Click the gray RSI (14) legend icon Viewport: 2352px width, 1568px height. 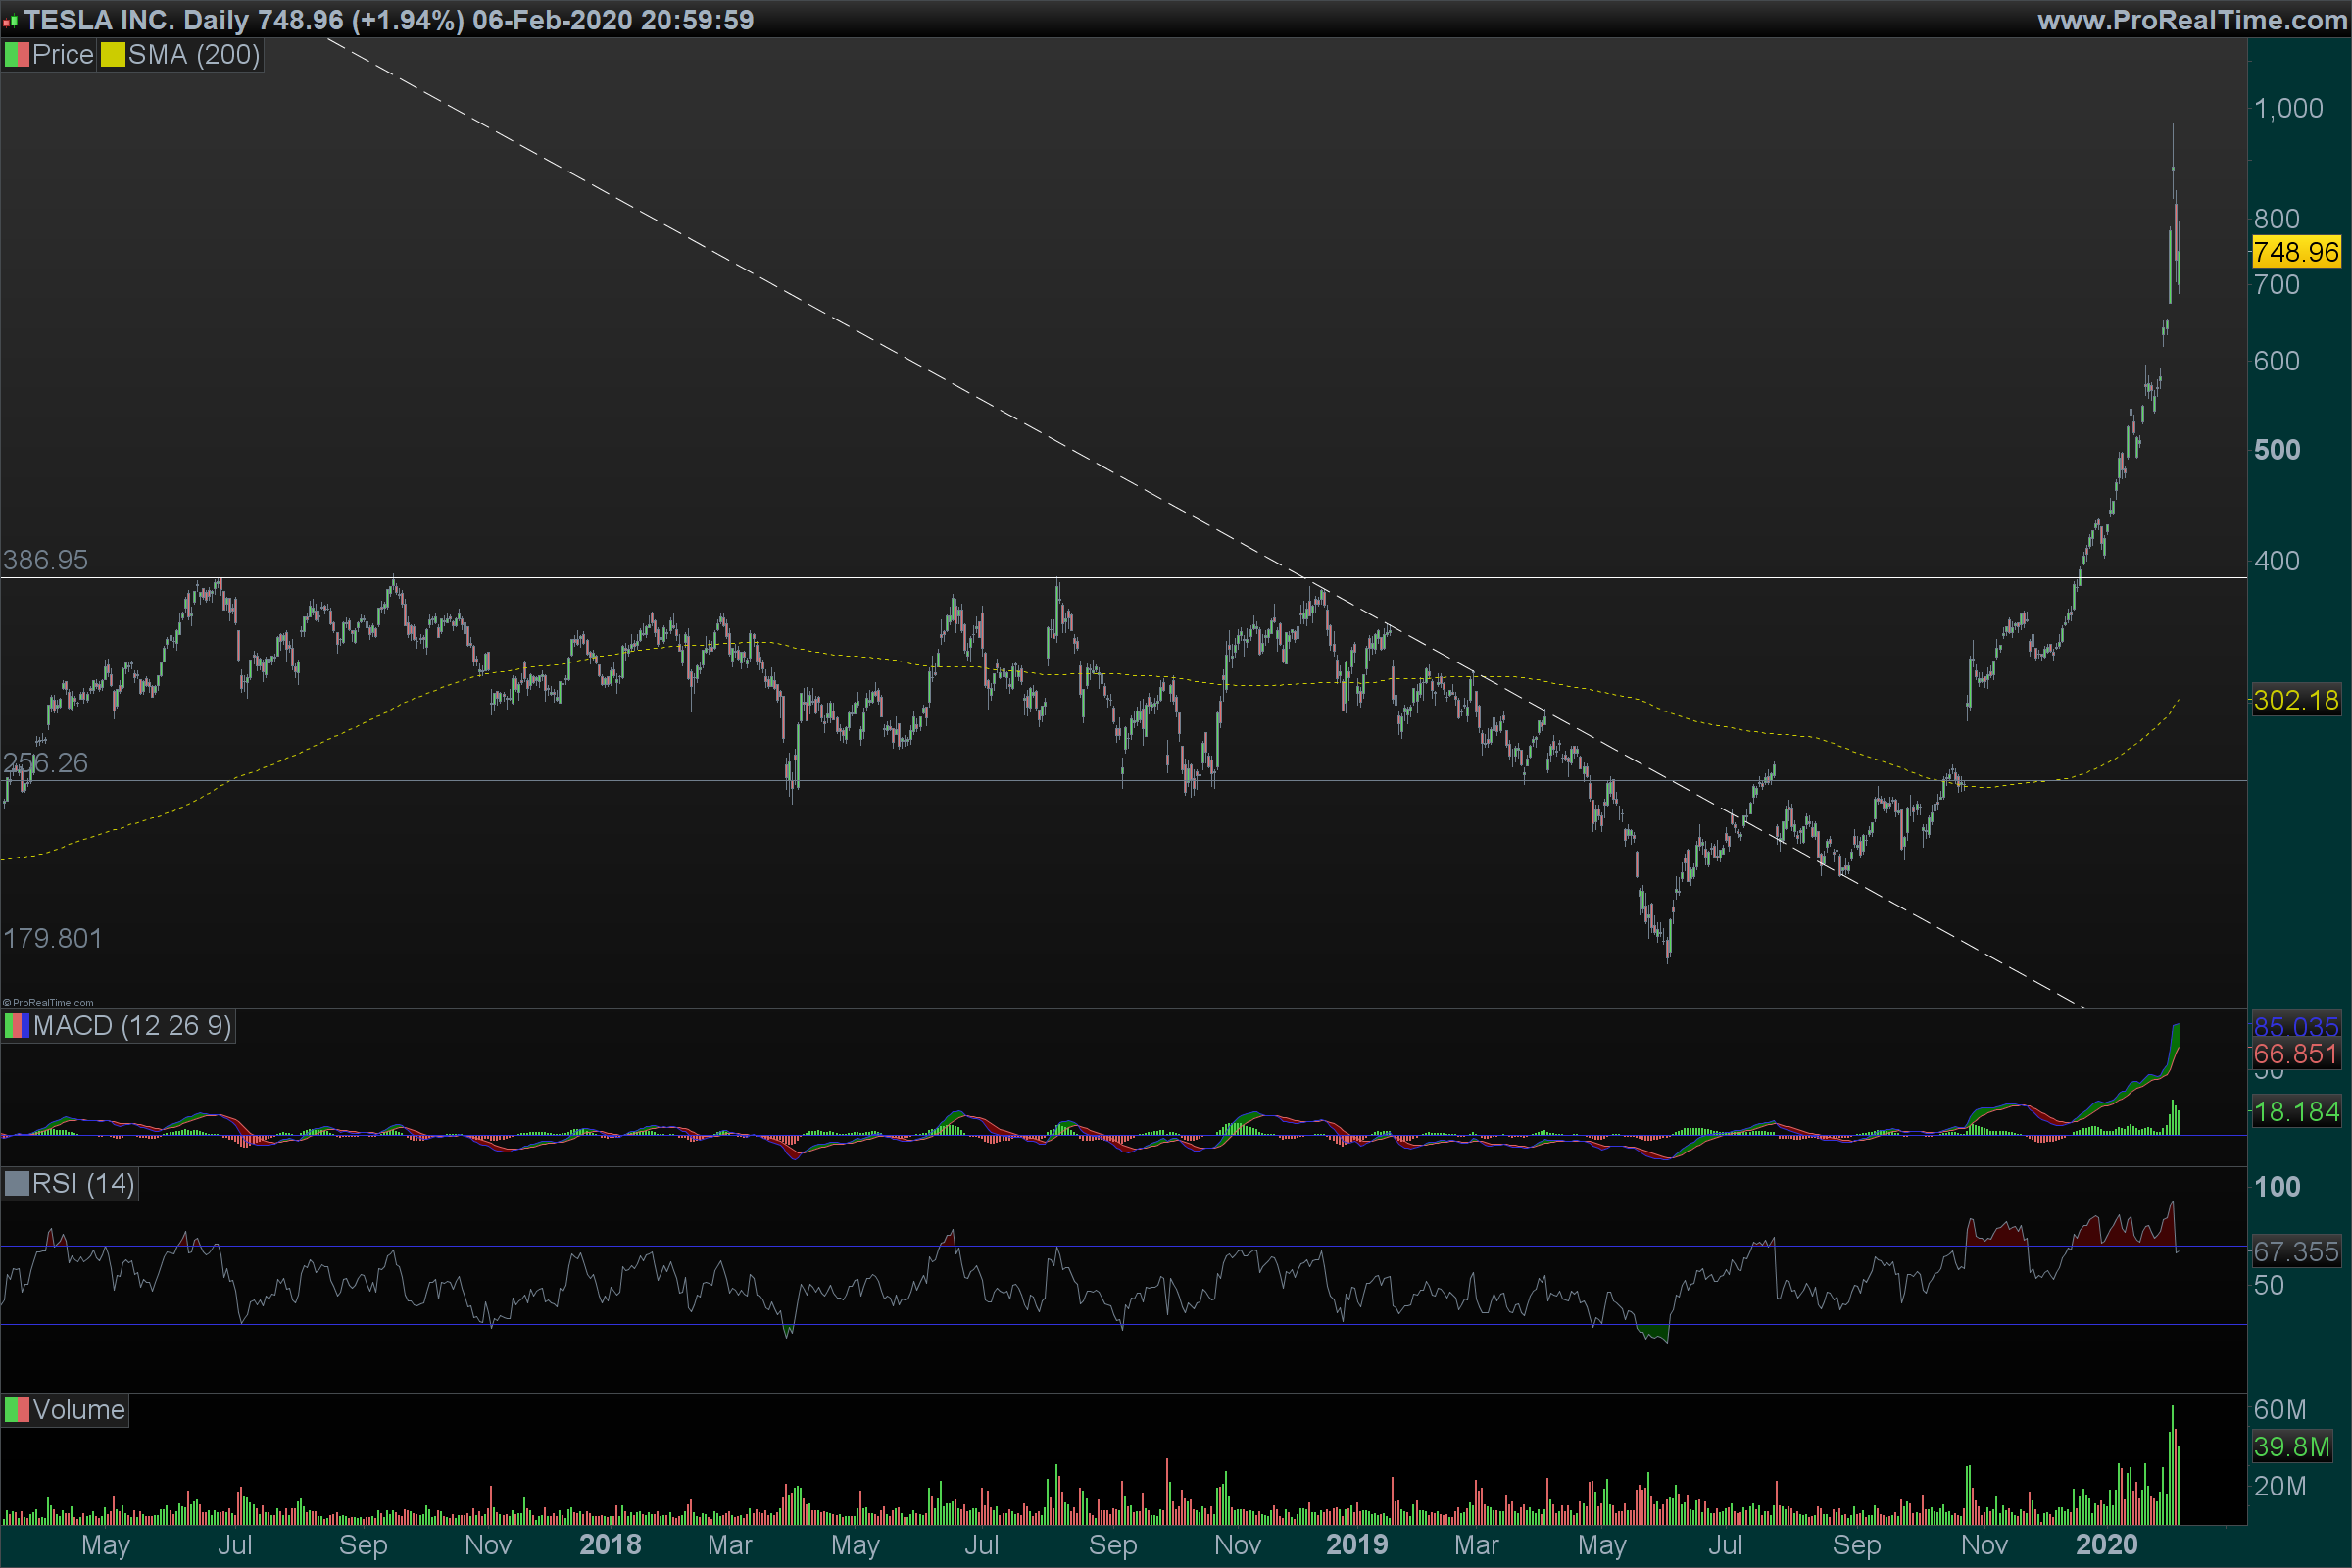click(16, 1184)
